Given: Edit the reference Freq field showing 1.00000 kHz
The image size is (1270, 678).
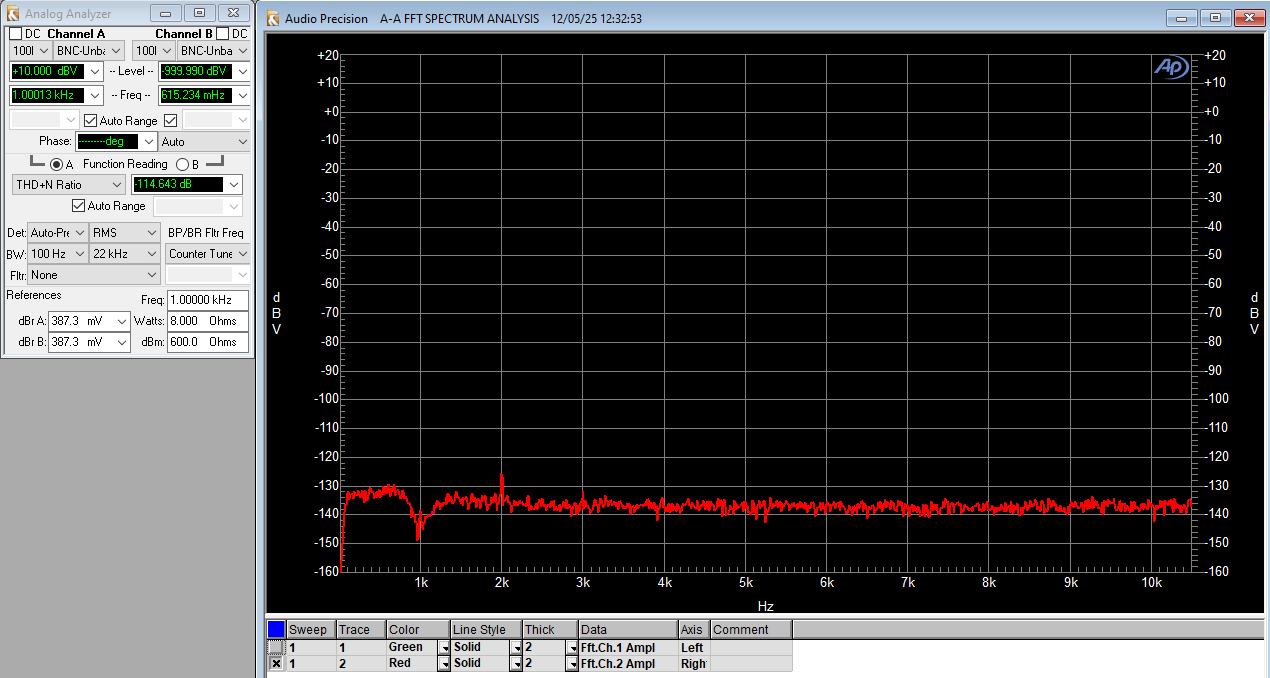Looking at the screenshot, I should coord(207,299).
